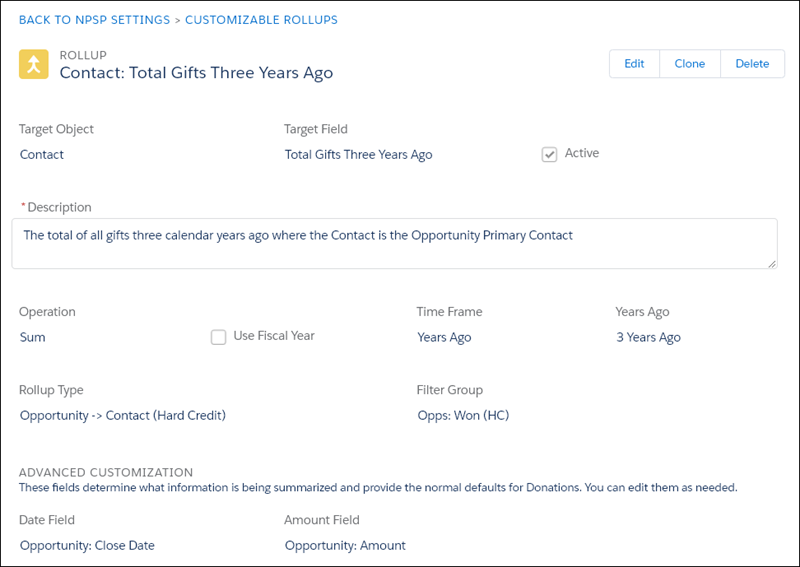Click the page title Contact: Total Gifts Three Years Ago
Image resolution: width=800 pixels, height=567 pixels.
tap(196, 73)
